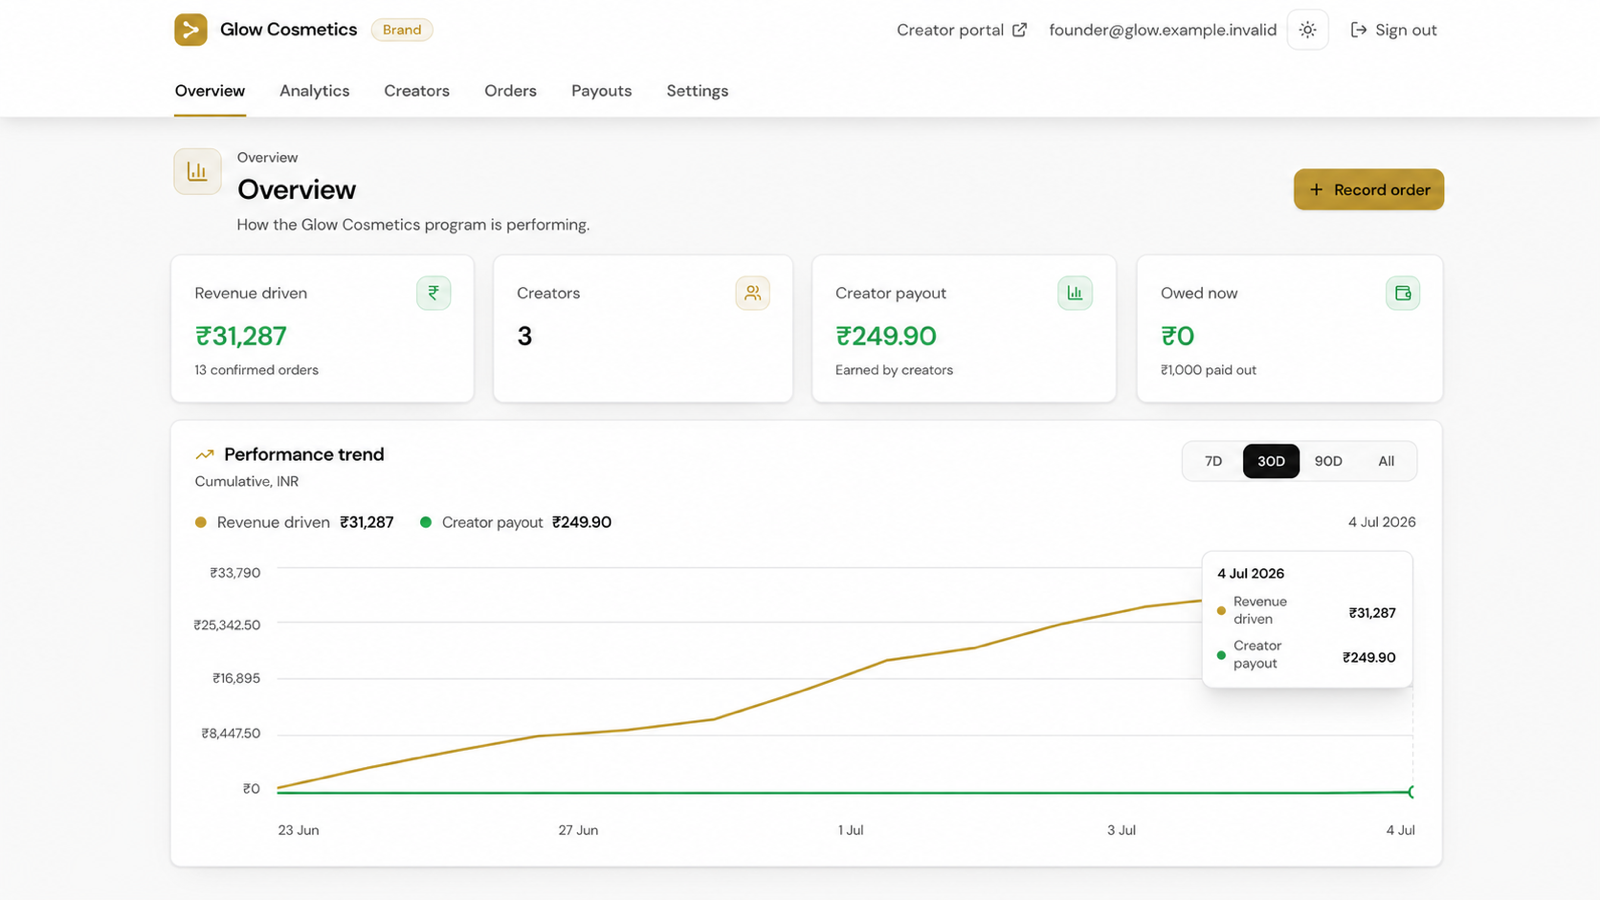Click the wallet icon on Owed now card
The image size is (1600, 900).
click(x=1403, y=293)
